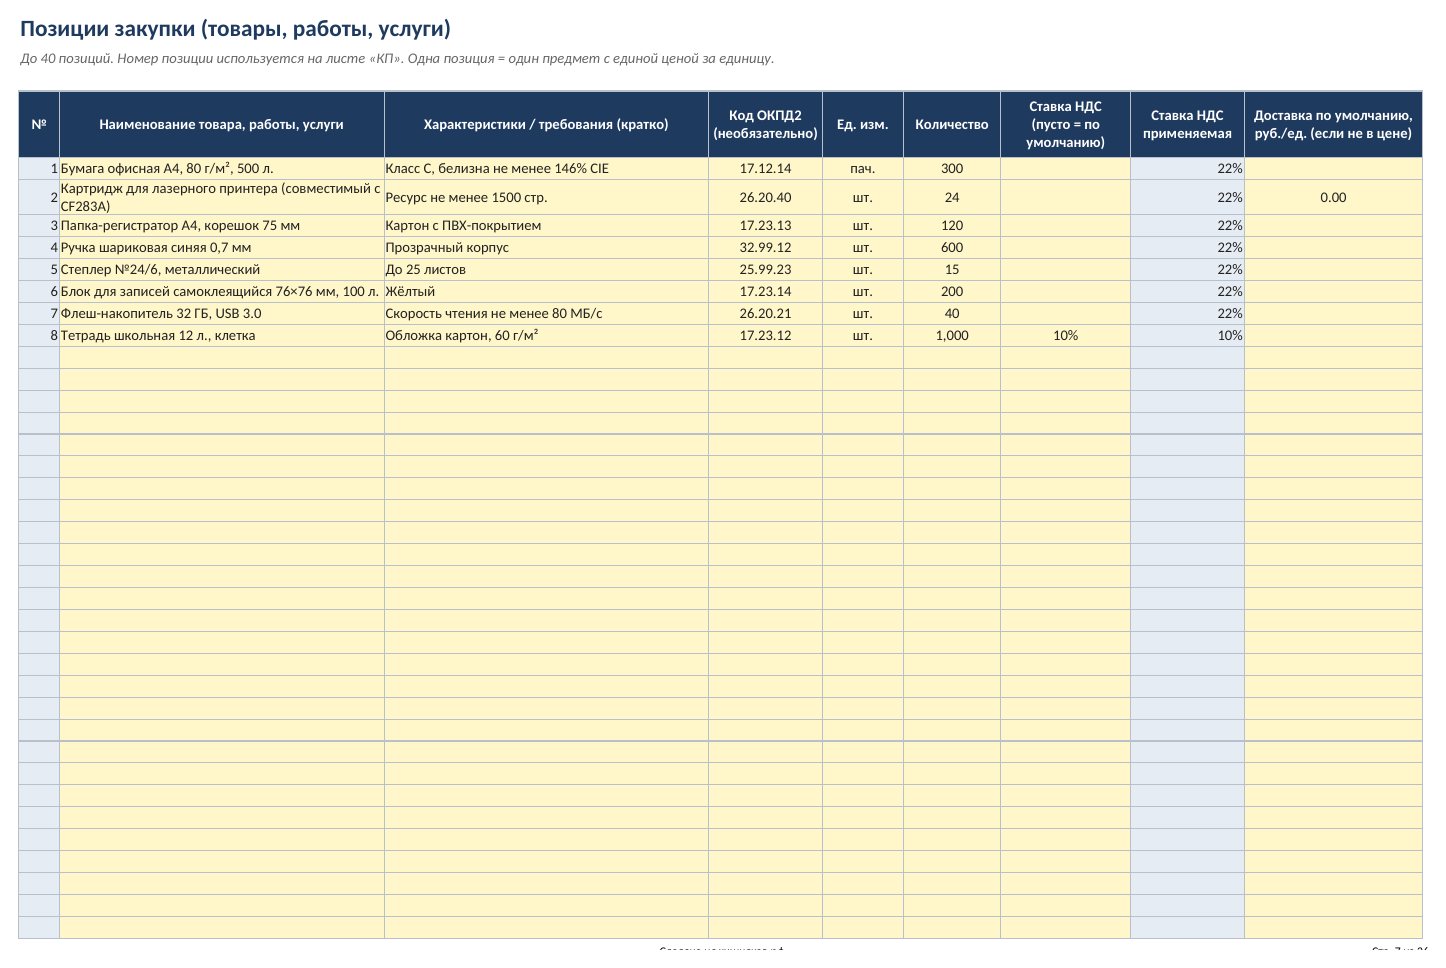
Task: Select 'Прозрачный корпус' characteristics cell
Action: pyautogui.click(x=546, y=247)
